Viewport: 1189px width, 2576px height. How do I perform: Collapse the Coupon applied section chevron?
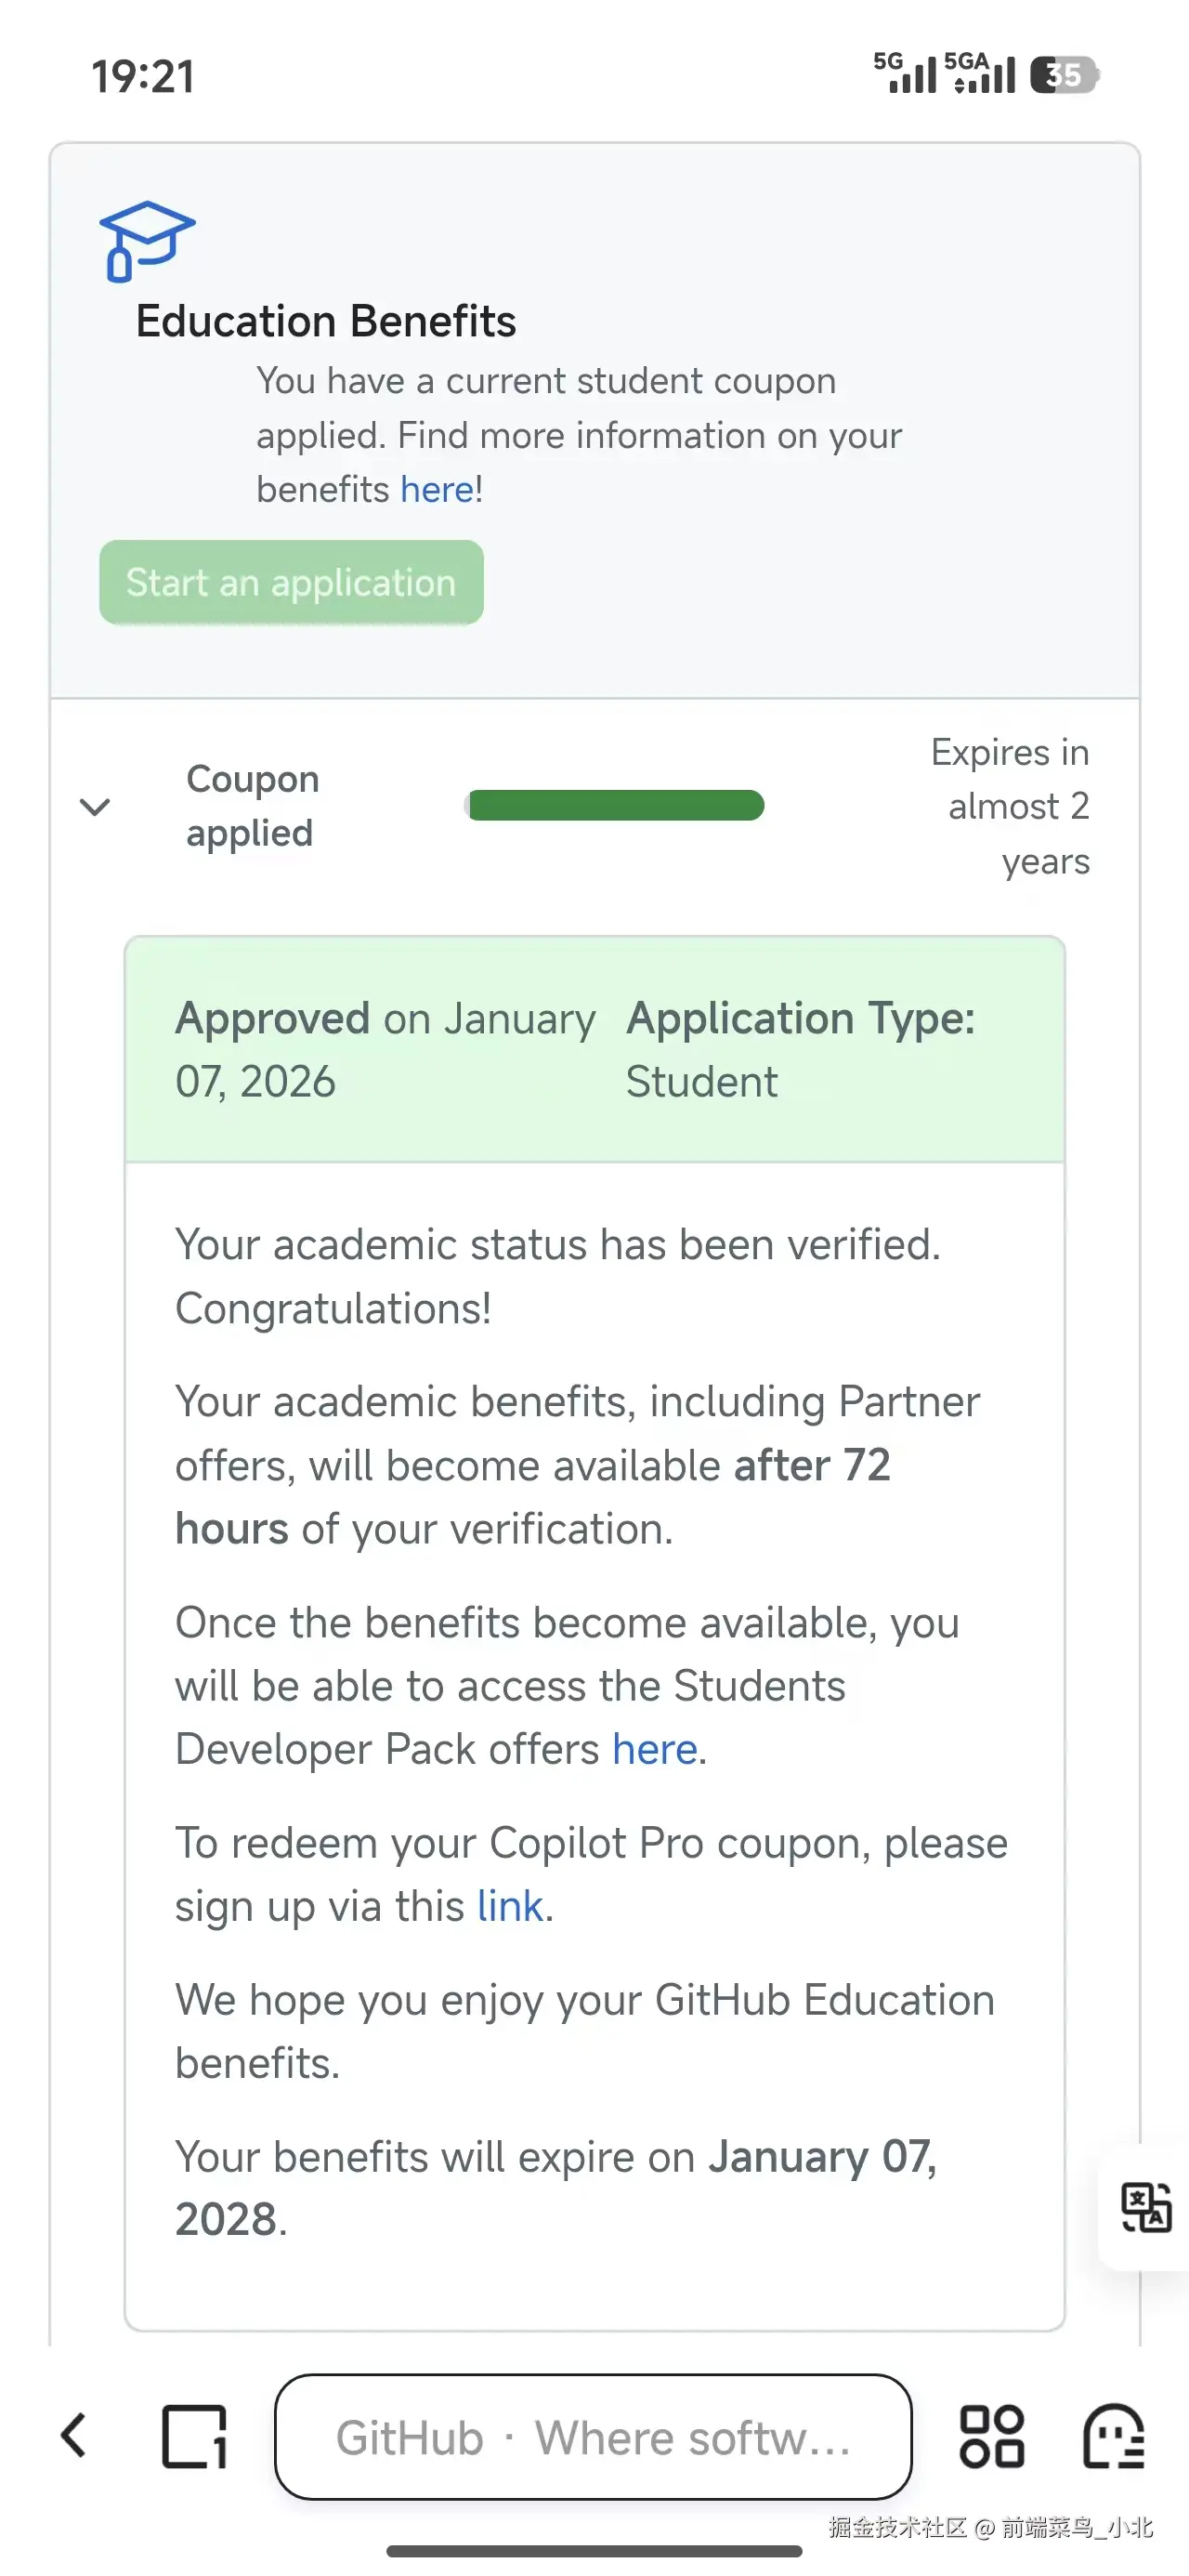click(x=95, y=806)
